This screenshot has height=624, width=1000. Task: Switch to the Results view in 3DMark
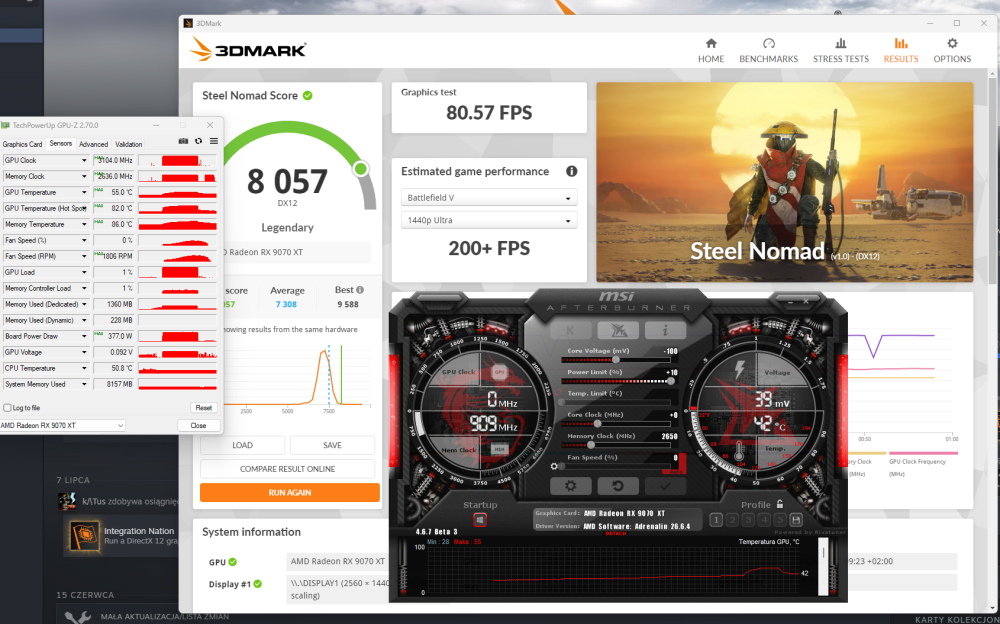tap(901, 50)
